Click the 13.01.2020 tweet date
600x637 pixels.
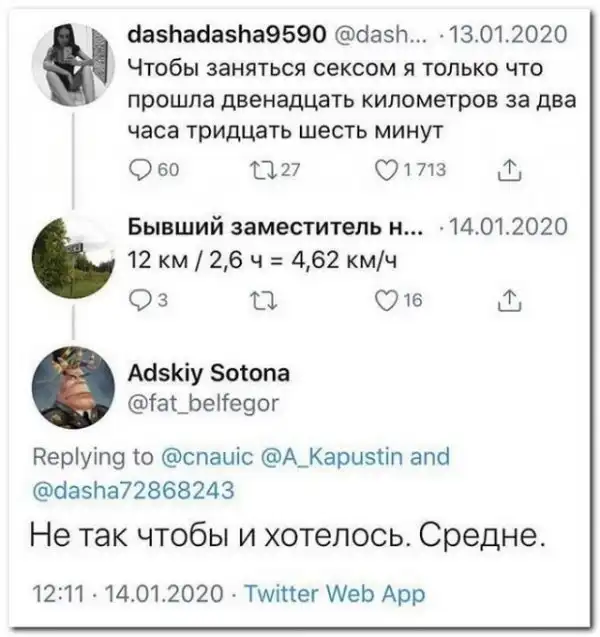(509, 34)
